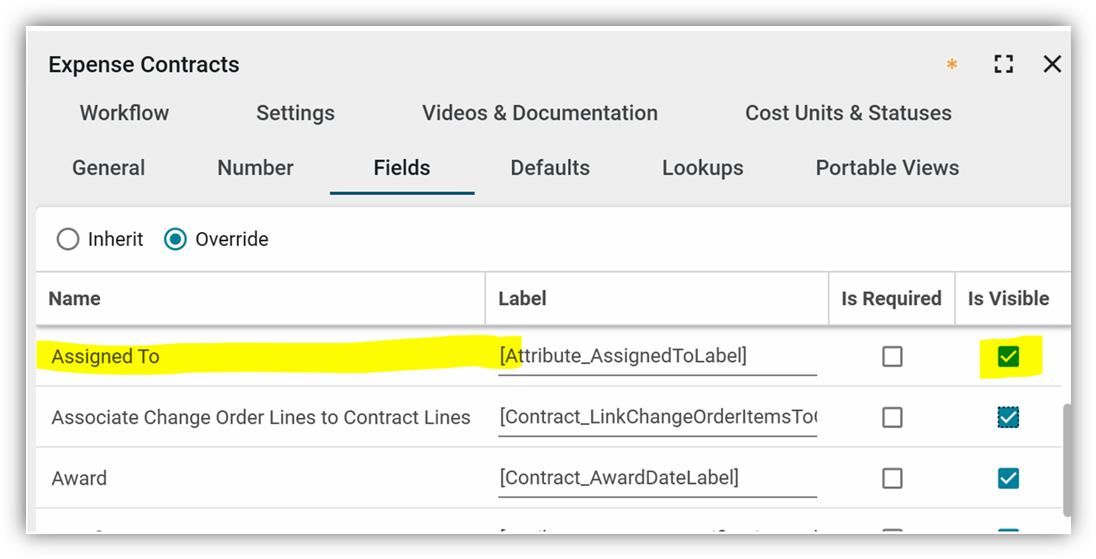Select the General tab
The width and height of the screenshot is (1096, 559).
point(108,168)
